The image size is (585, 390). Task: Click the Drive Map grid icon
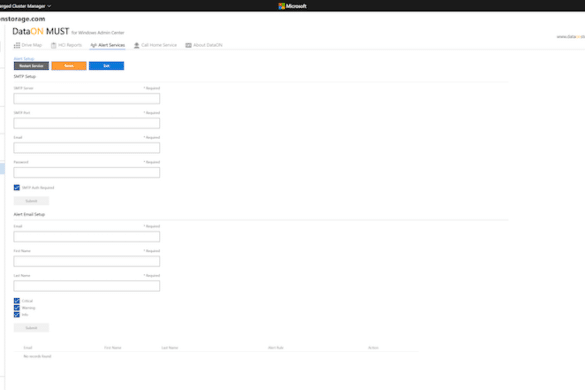(17, 45)
